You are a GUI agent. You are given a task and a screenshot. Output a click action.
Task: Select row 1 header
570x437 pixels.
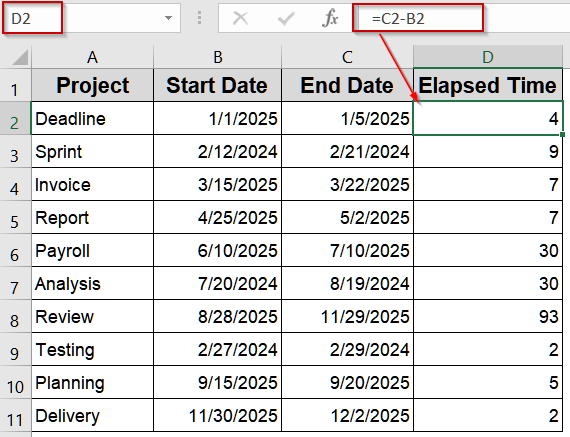click(15, 85)
